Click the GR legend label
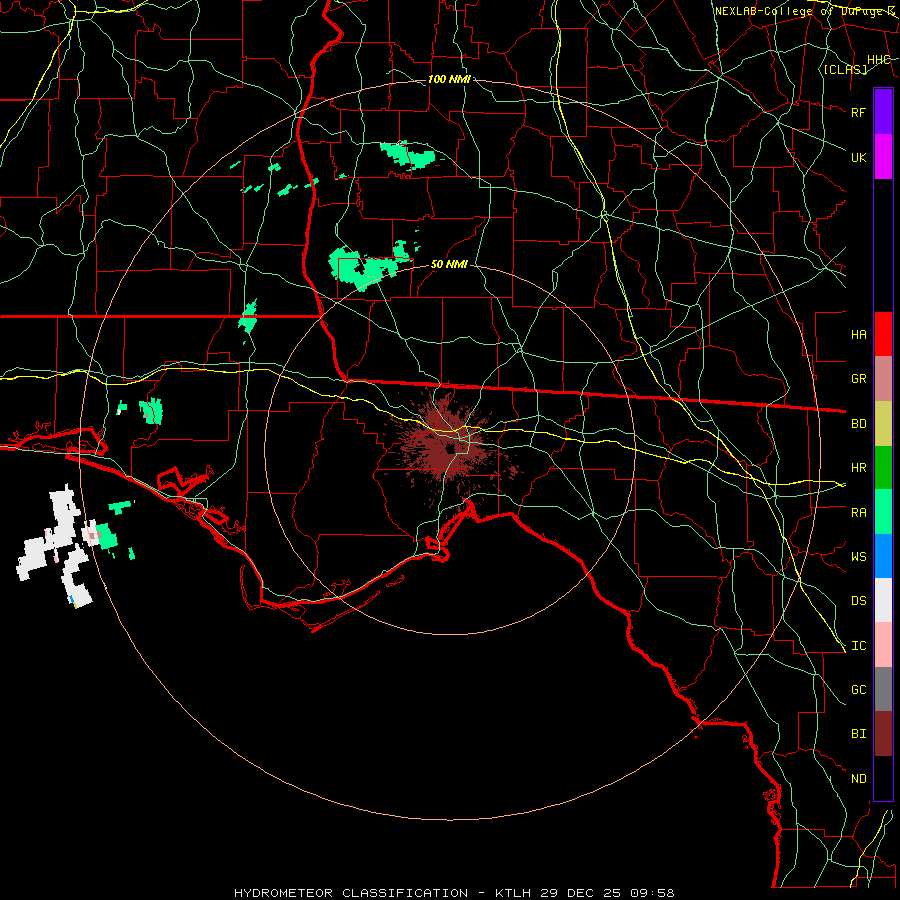Viewport: 900px width, 900px height. [x=859, y=379]
